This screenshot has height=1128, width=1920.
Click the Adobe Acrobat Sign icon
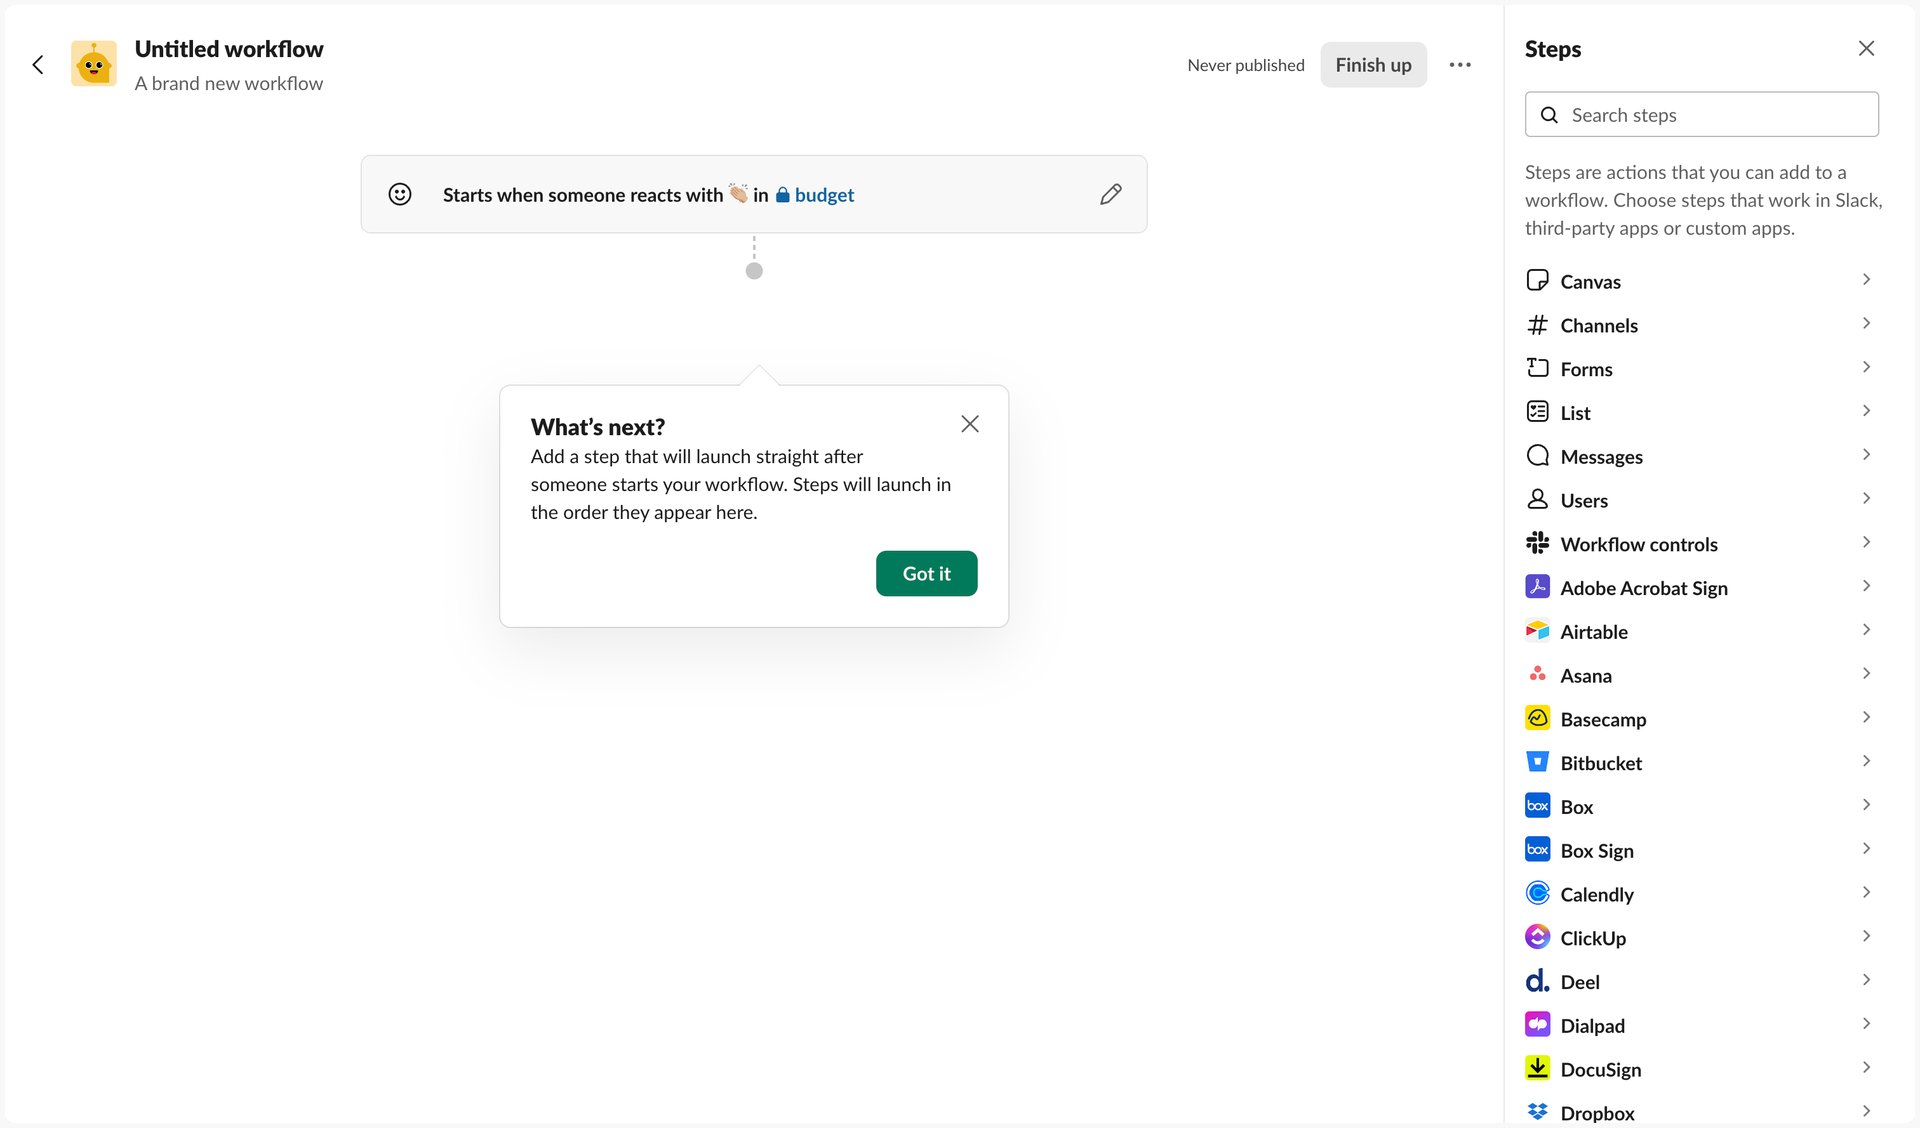pyautogui.click(x=1537, y=587)
